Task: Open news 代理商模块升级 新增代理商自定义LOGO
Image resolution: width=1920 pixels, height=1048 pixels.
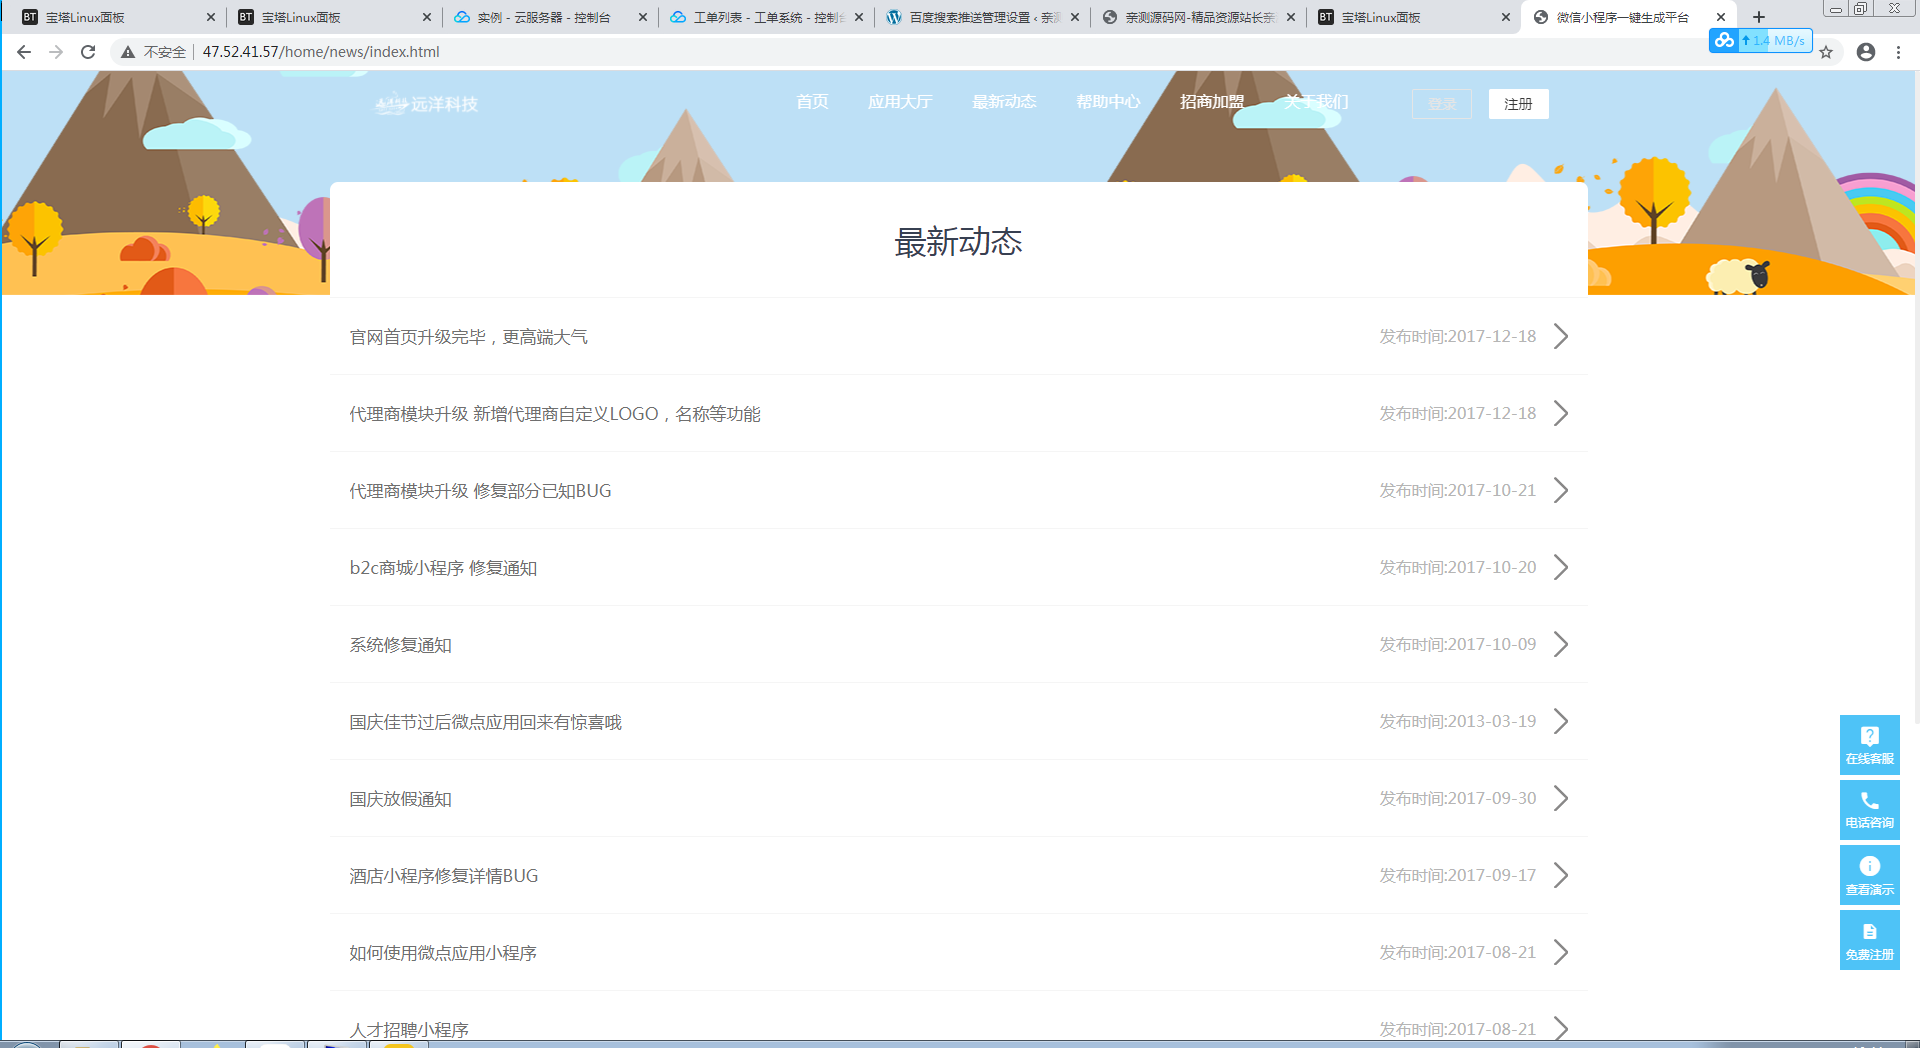Action: pos(555,414)
